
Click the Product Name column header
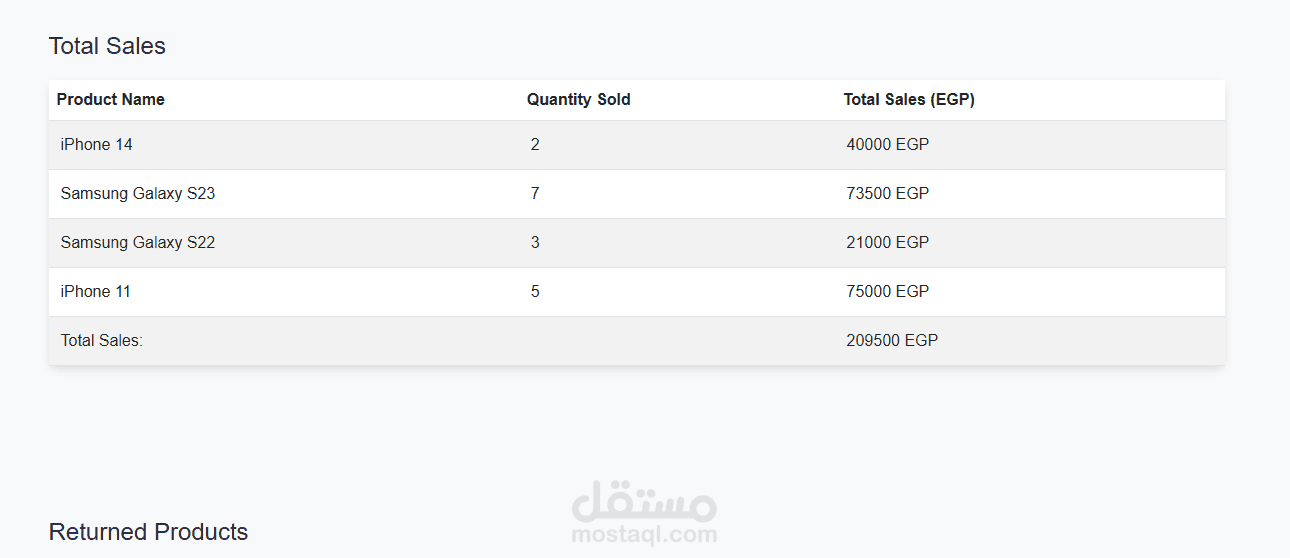(111, 100)
